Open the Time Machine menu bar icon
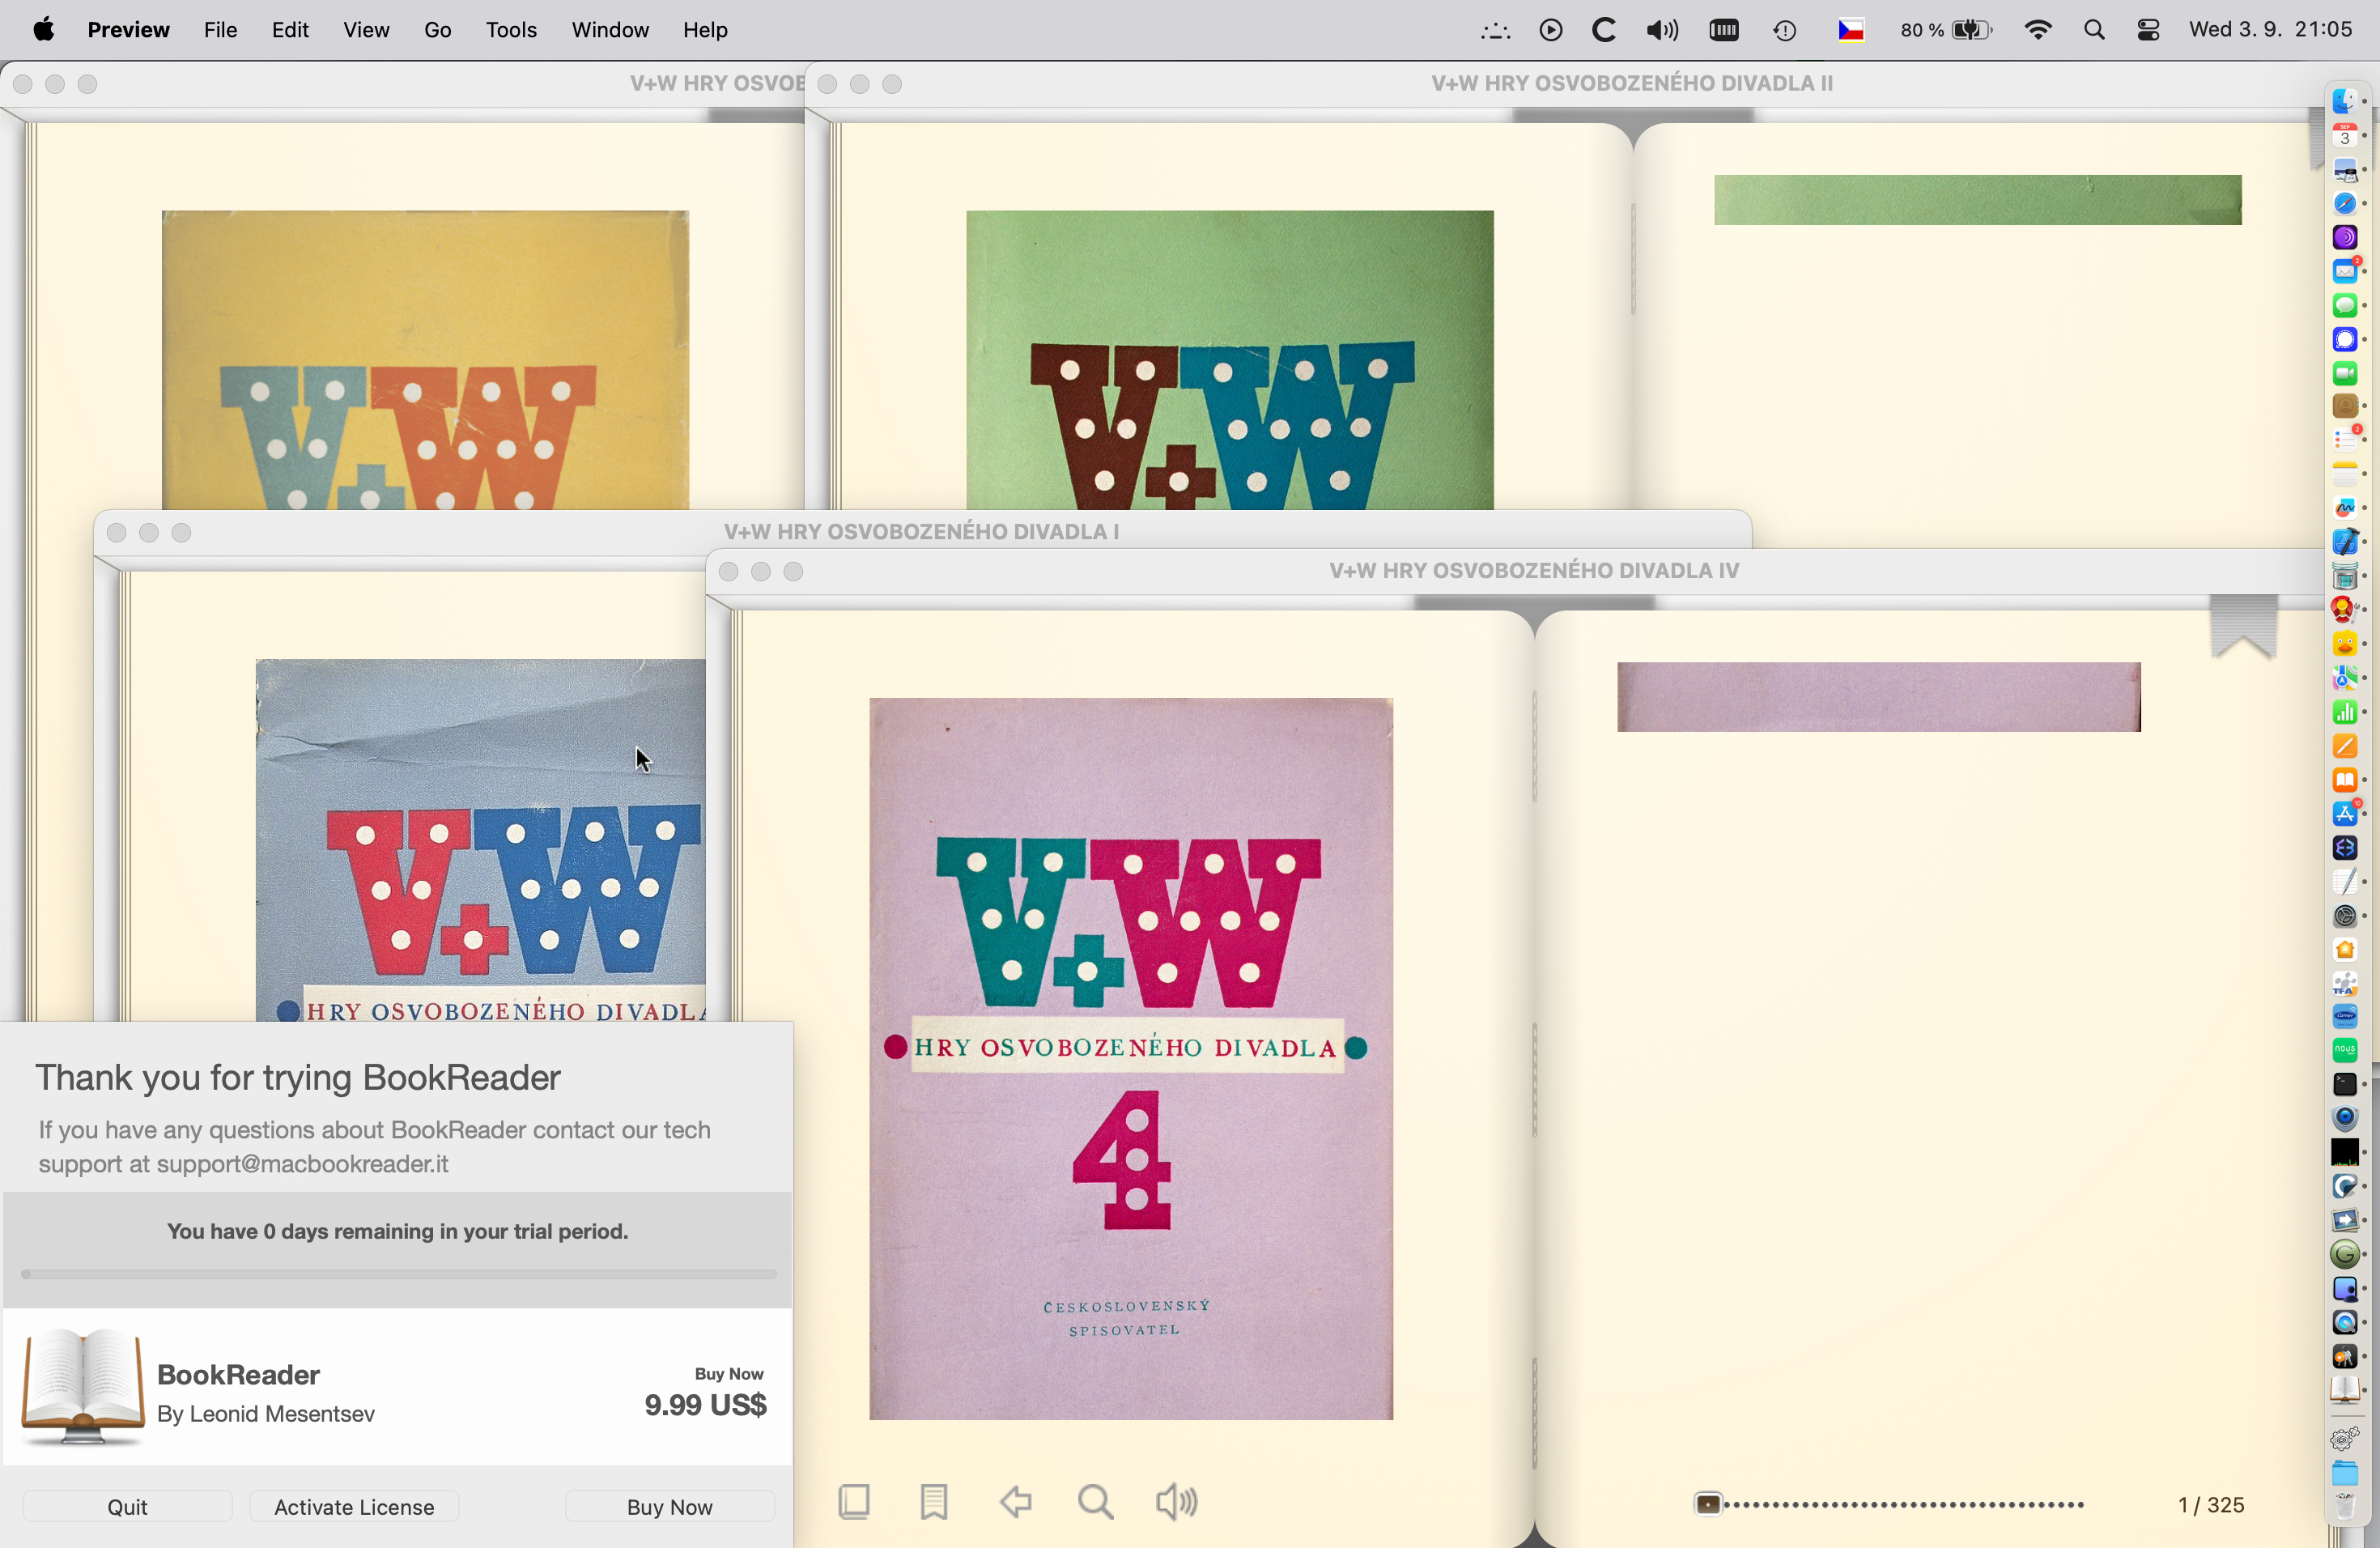 pos(1785,30)
